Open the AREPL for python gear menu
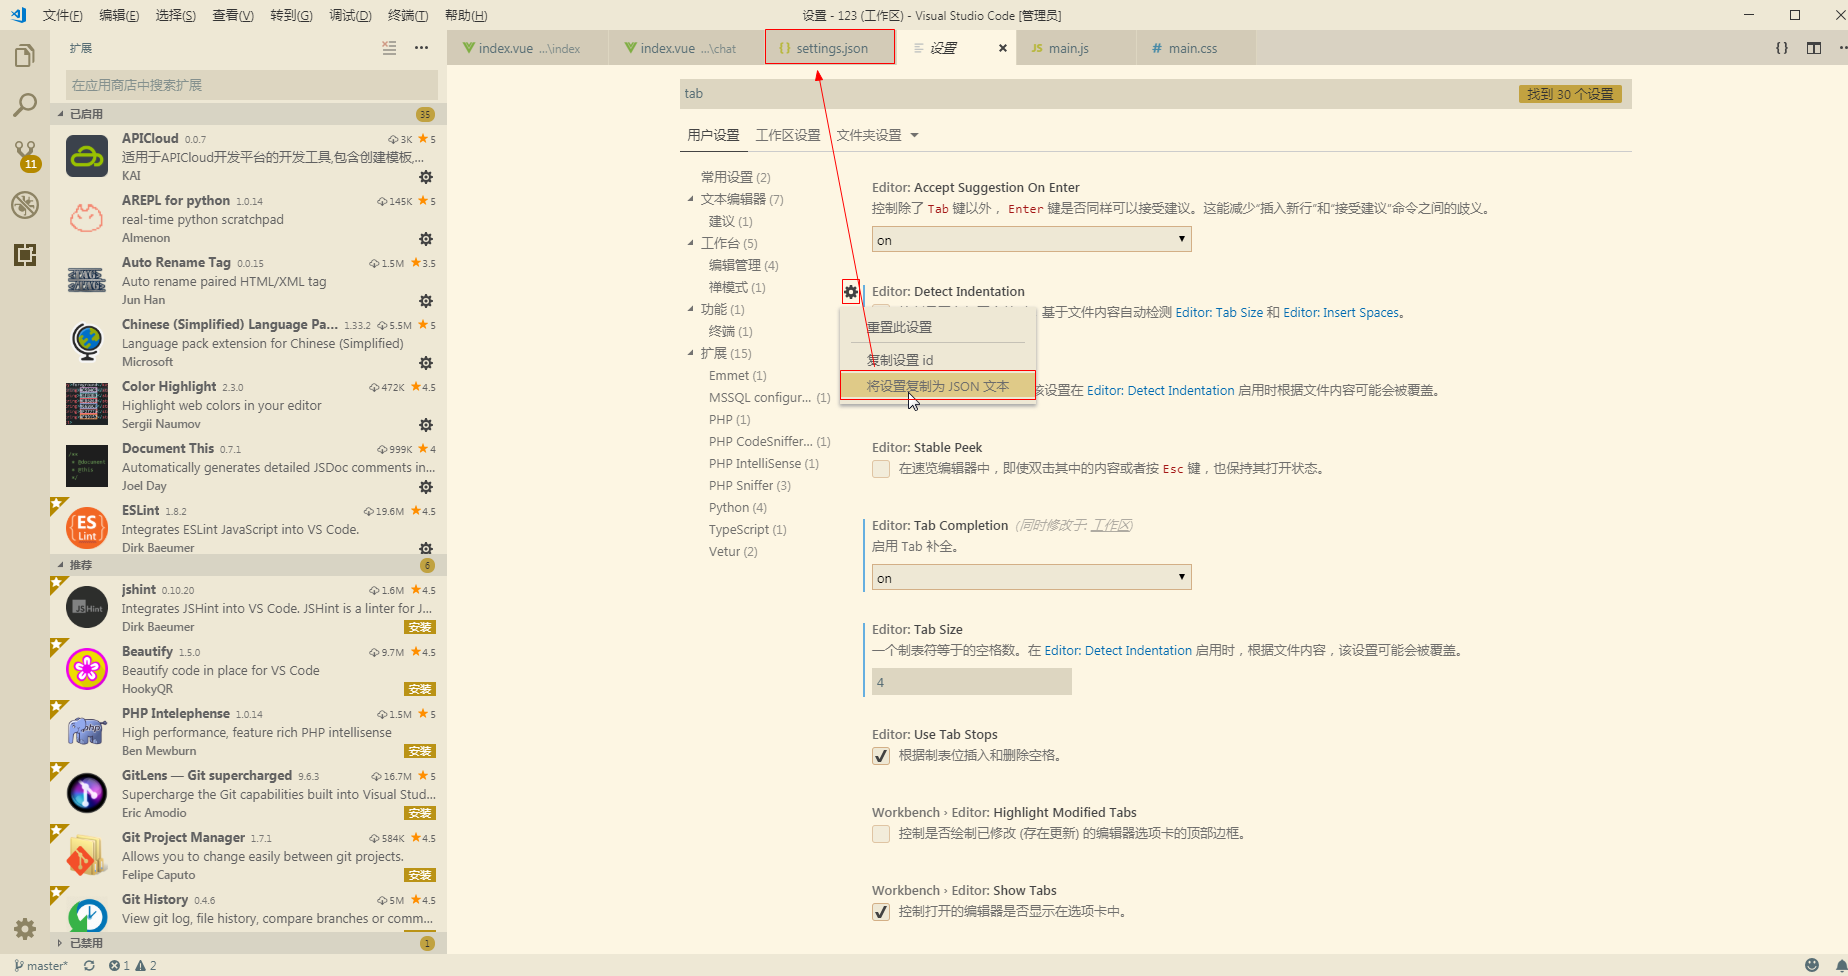Viewport: 1848px width, 976px height. click(x=426, y=239)
